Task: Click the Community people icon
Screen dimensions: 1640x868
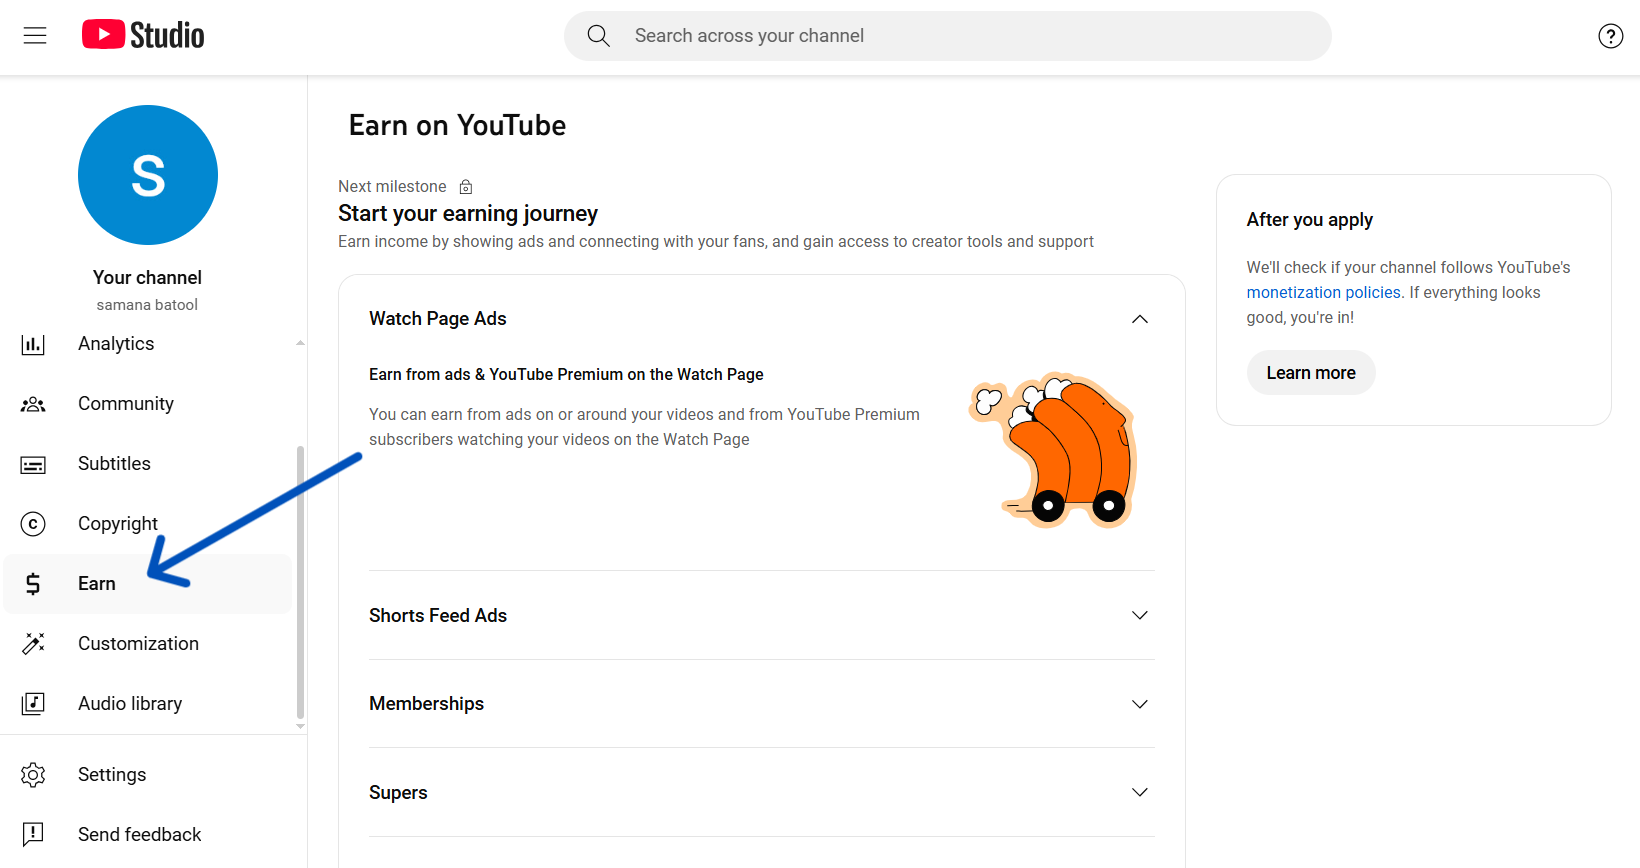Action: (33, 404)
